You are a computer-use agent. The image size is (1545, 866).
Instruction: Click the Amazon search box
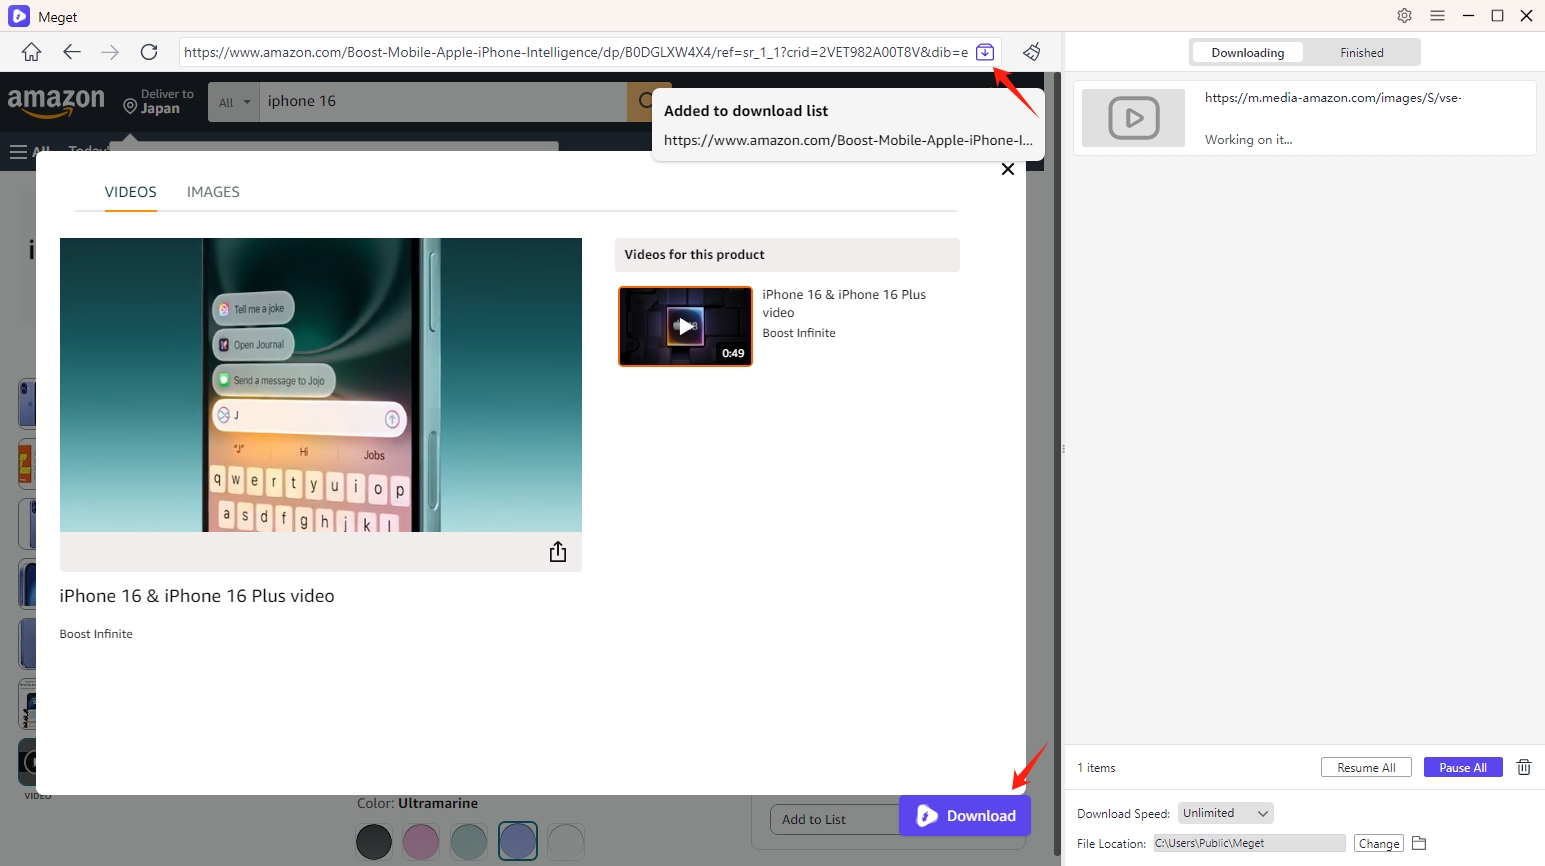(443, 102)
